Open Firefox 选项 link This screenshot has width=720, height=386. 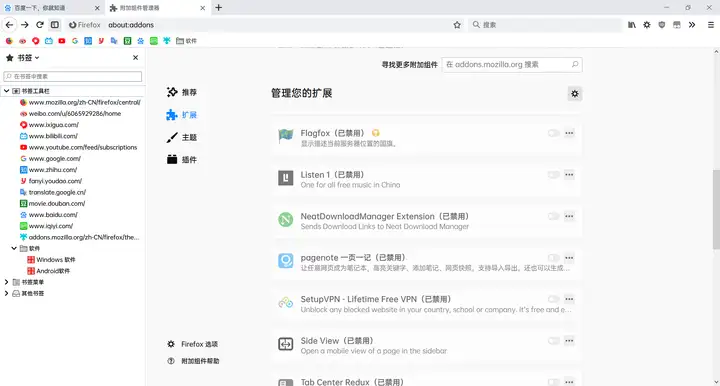(x=193, y=344)
